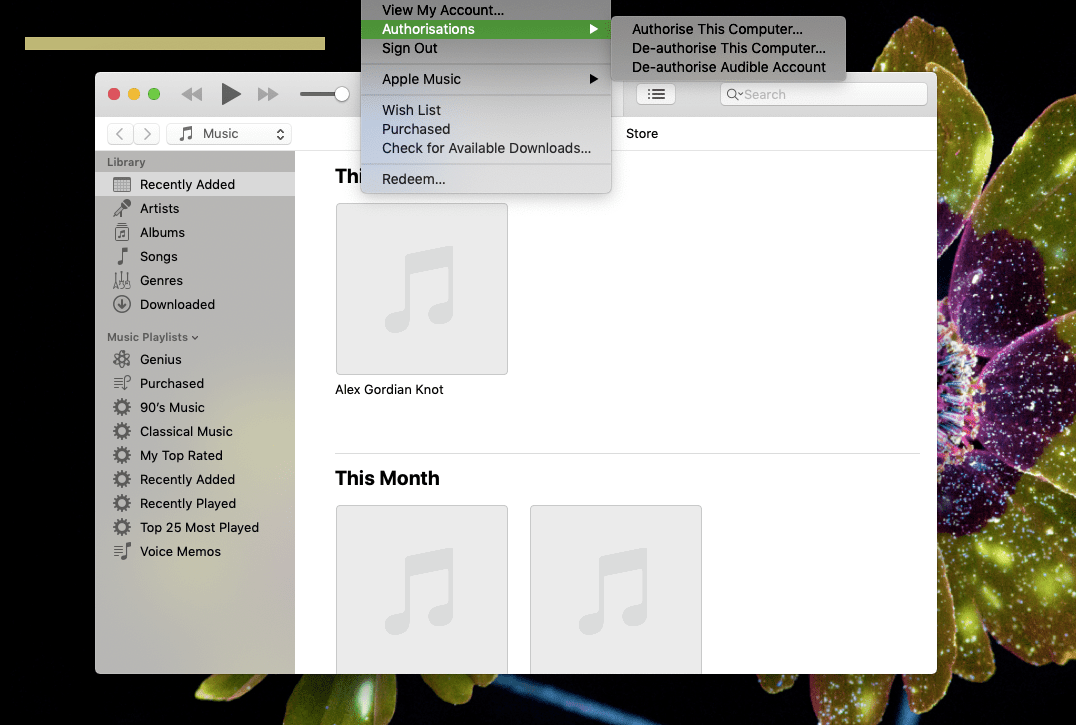The width and height of the screenshot is (1076, 725).
Task: Click the Play button
Action: pos(231,94)
